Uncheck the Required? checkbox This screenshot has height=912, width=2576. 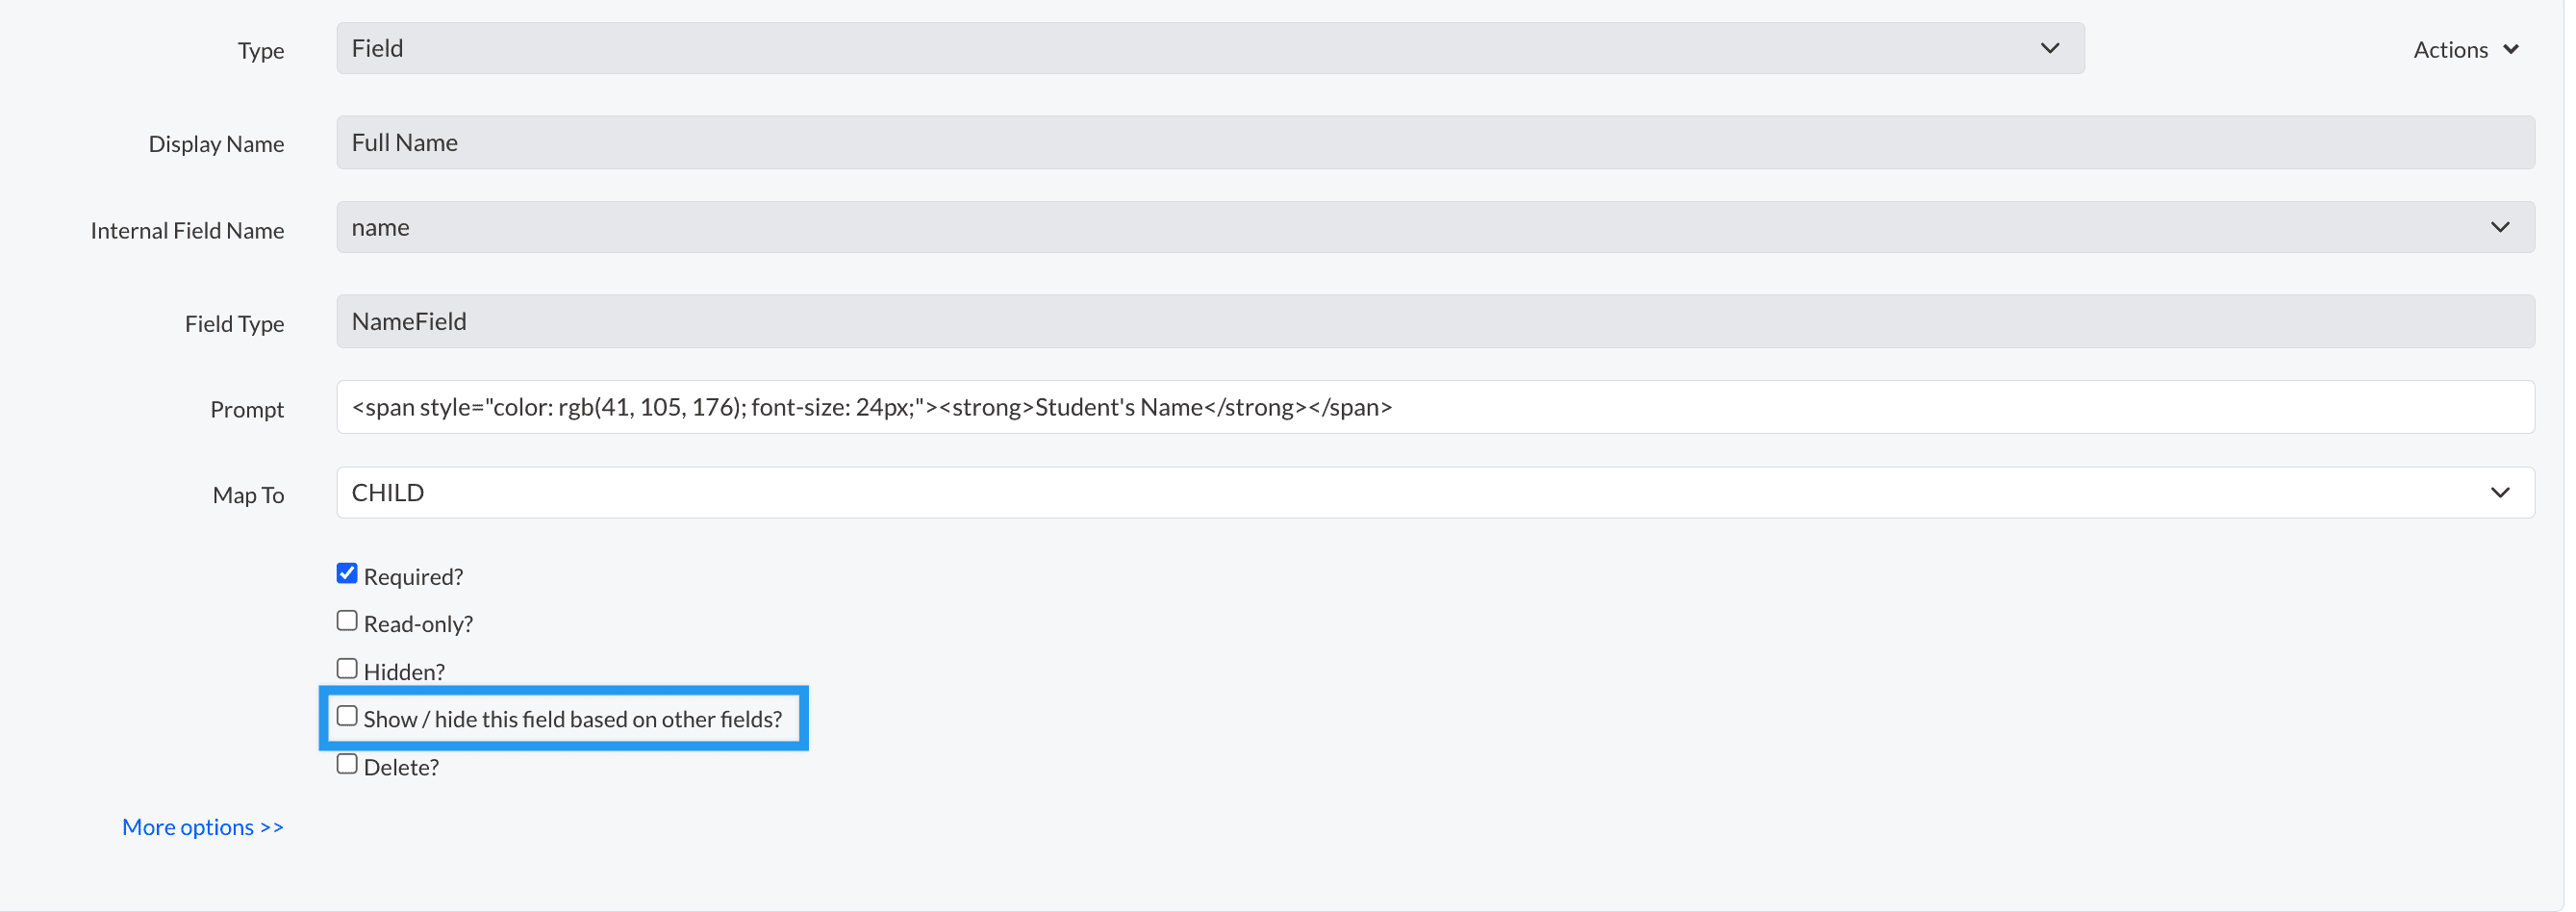pyautogui.click(x=347, y=574)
